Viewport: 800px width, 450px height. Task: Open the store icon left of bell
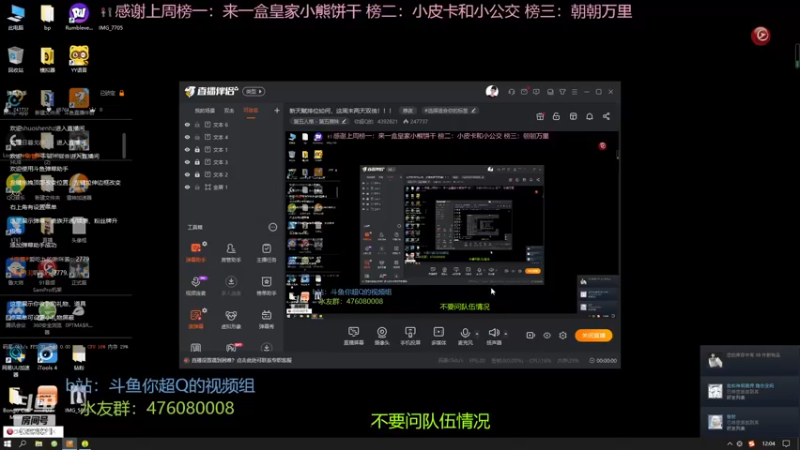[x=573, y=116]
